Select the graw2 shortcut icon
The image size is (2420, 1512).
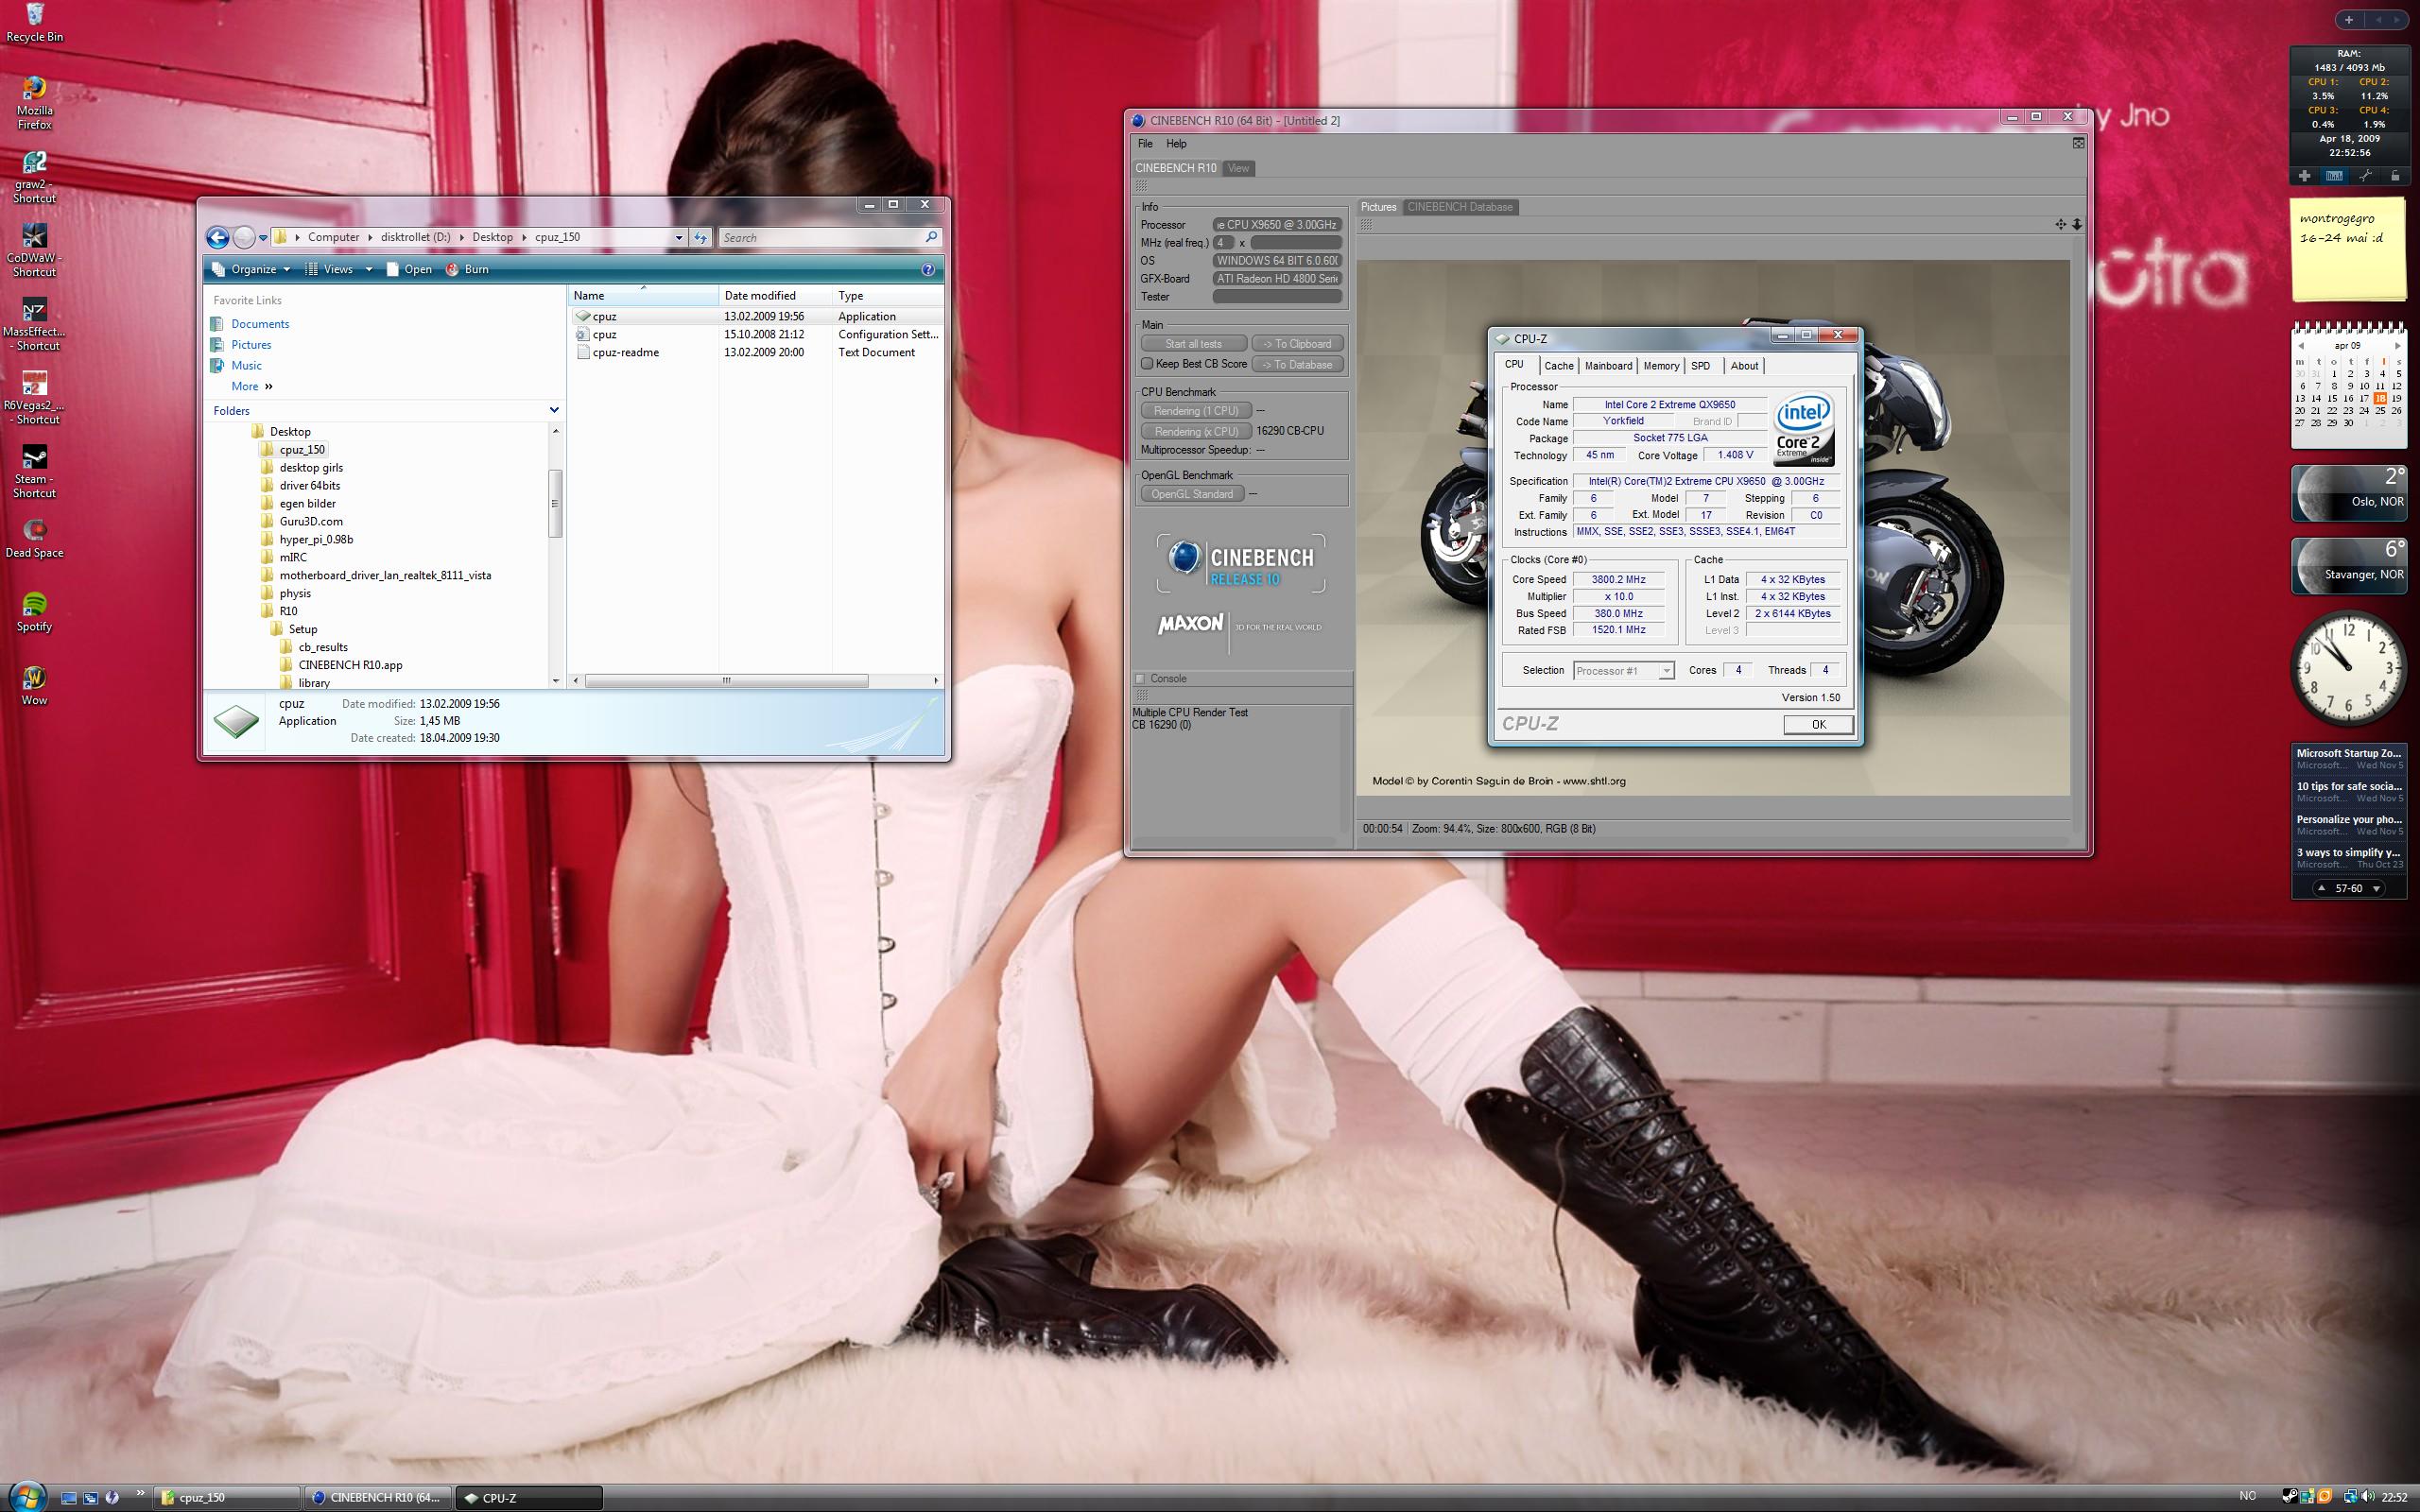[34, 177]
